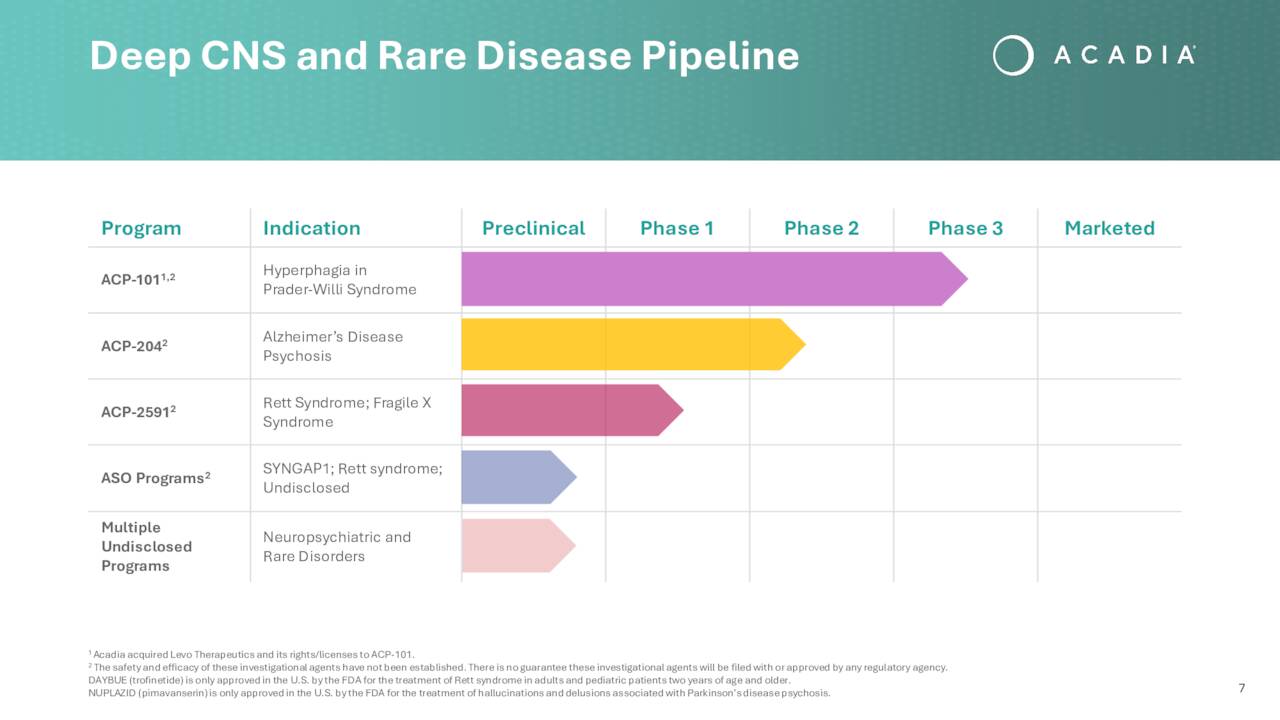Click 'Neuropsychiatric and Rare Disorders' indication
Screen dimensions: 1280x720
click(x=337, y=546)
